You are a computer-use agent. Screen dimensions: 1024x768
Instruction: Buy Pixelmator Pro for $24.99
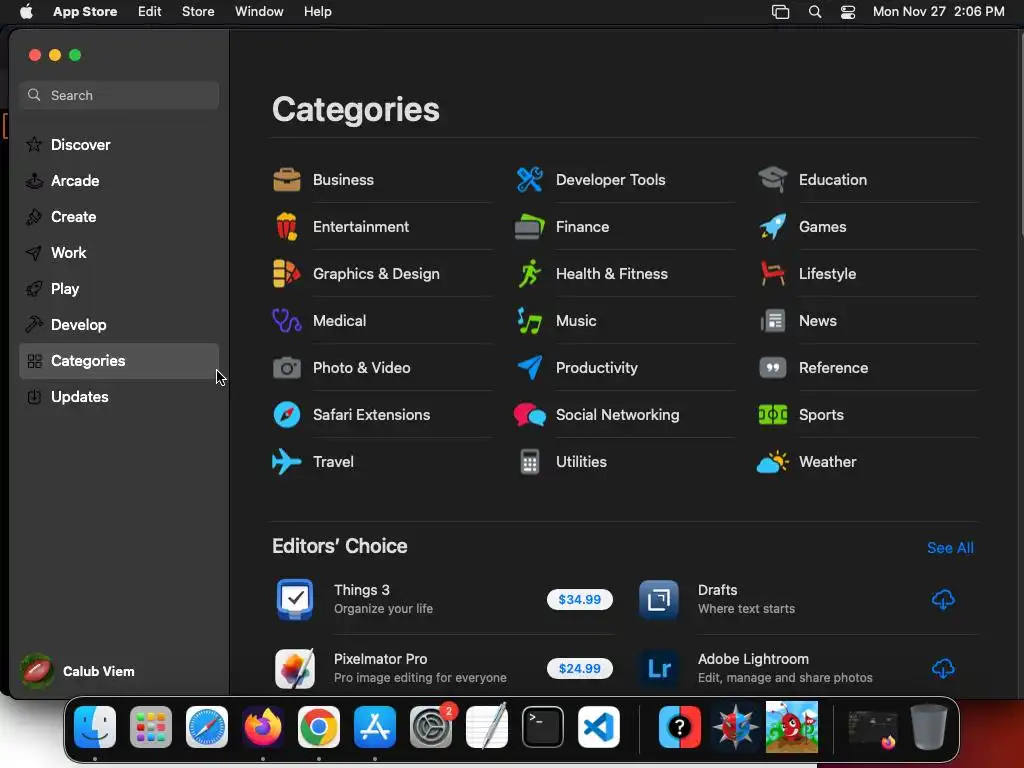(580, 669)
